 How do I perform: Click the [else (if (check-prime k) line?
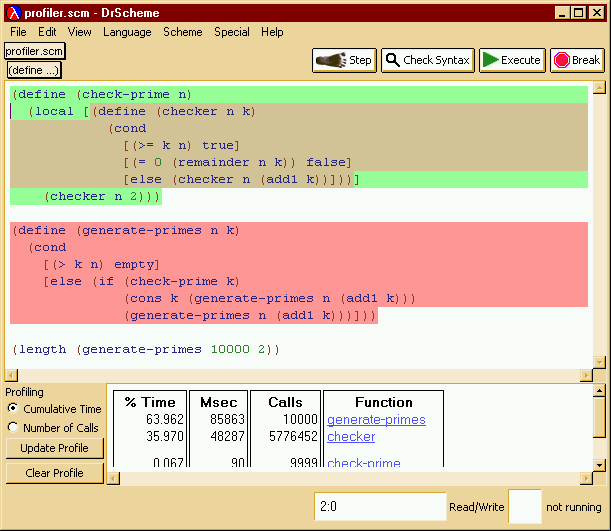pos(141,281)
